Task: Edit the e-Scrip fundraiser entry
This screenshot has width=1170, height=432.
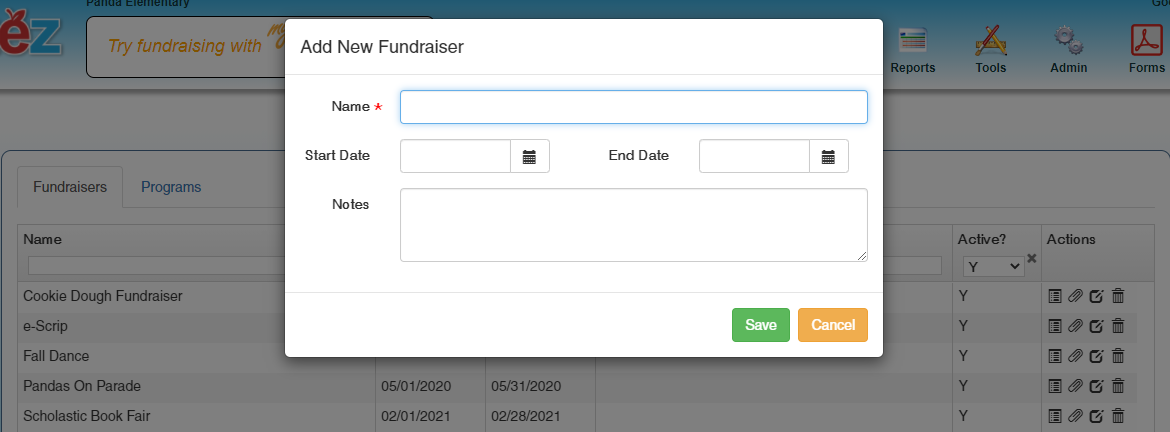Action: pyautogui.click(x=1096, y=326)
